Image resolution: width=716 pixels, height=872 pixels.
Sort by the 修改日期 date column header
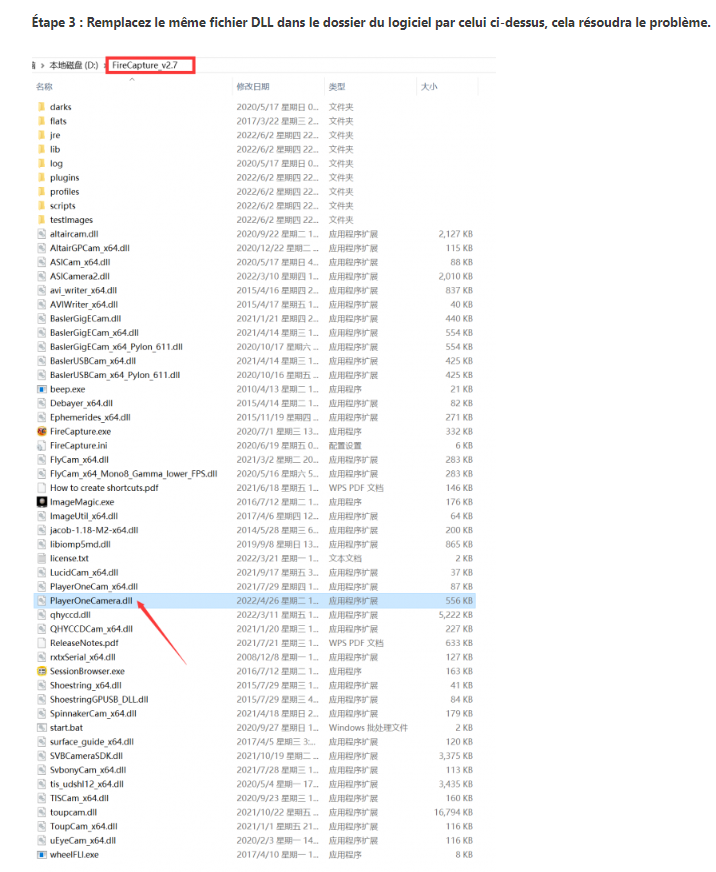tap(253, 87)
